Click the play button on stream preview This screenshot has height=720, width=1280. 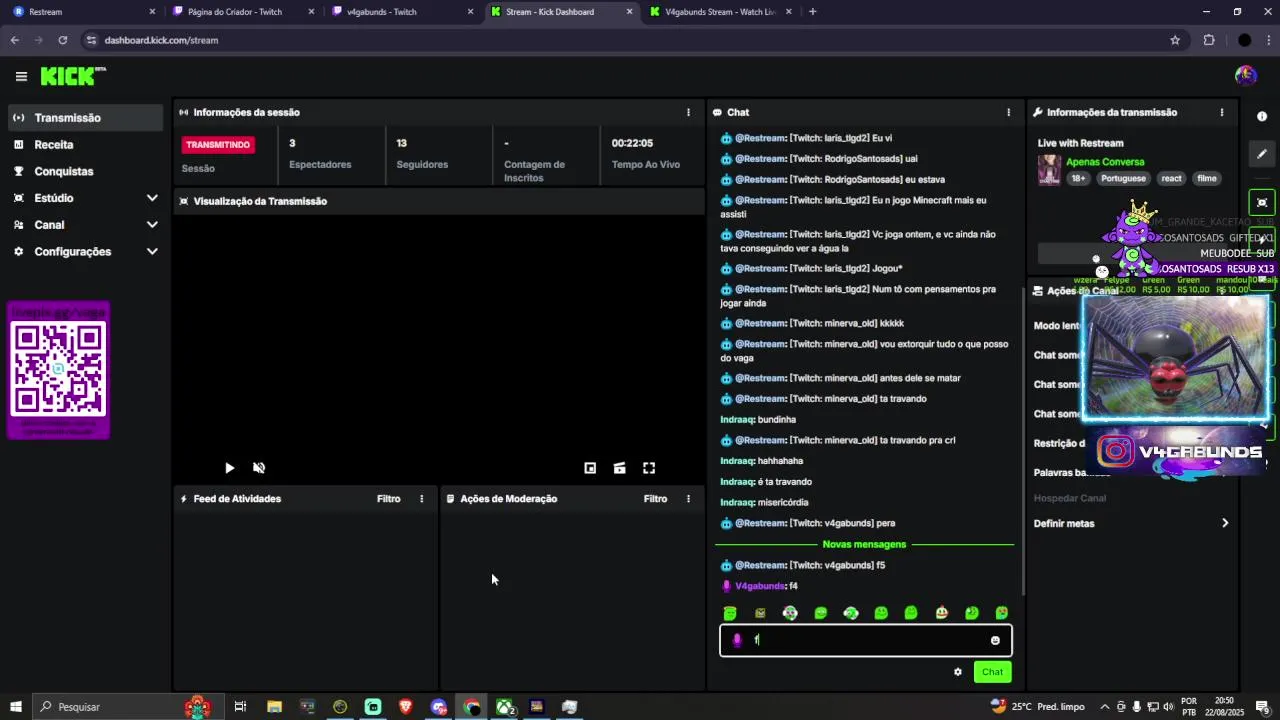229,468
